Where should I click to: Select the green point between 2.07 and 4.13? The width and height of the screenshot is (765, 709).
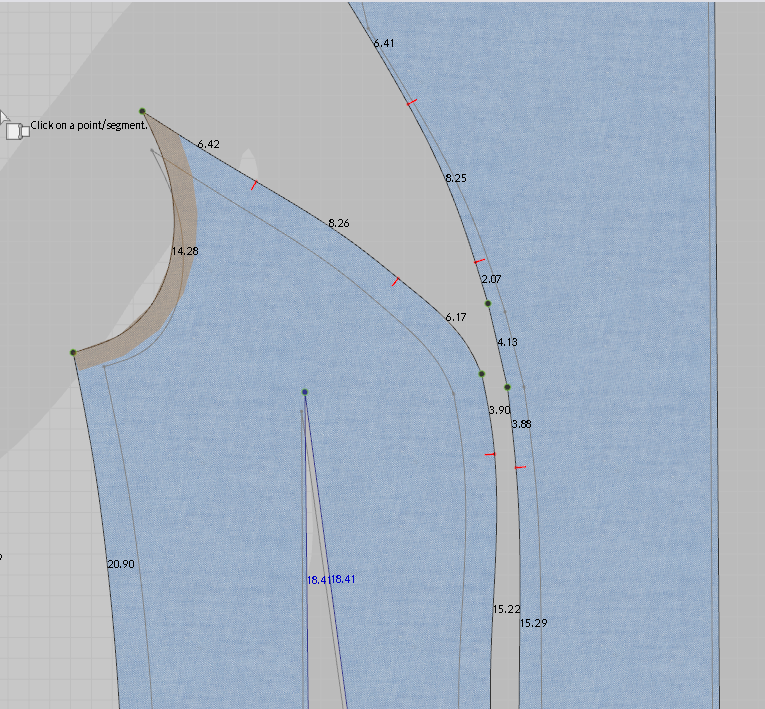pyautogui.click(x=488, y=304)
